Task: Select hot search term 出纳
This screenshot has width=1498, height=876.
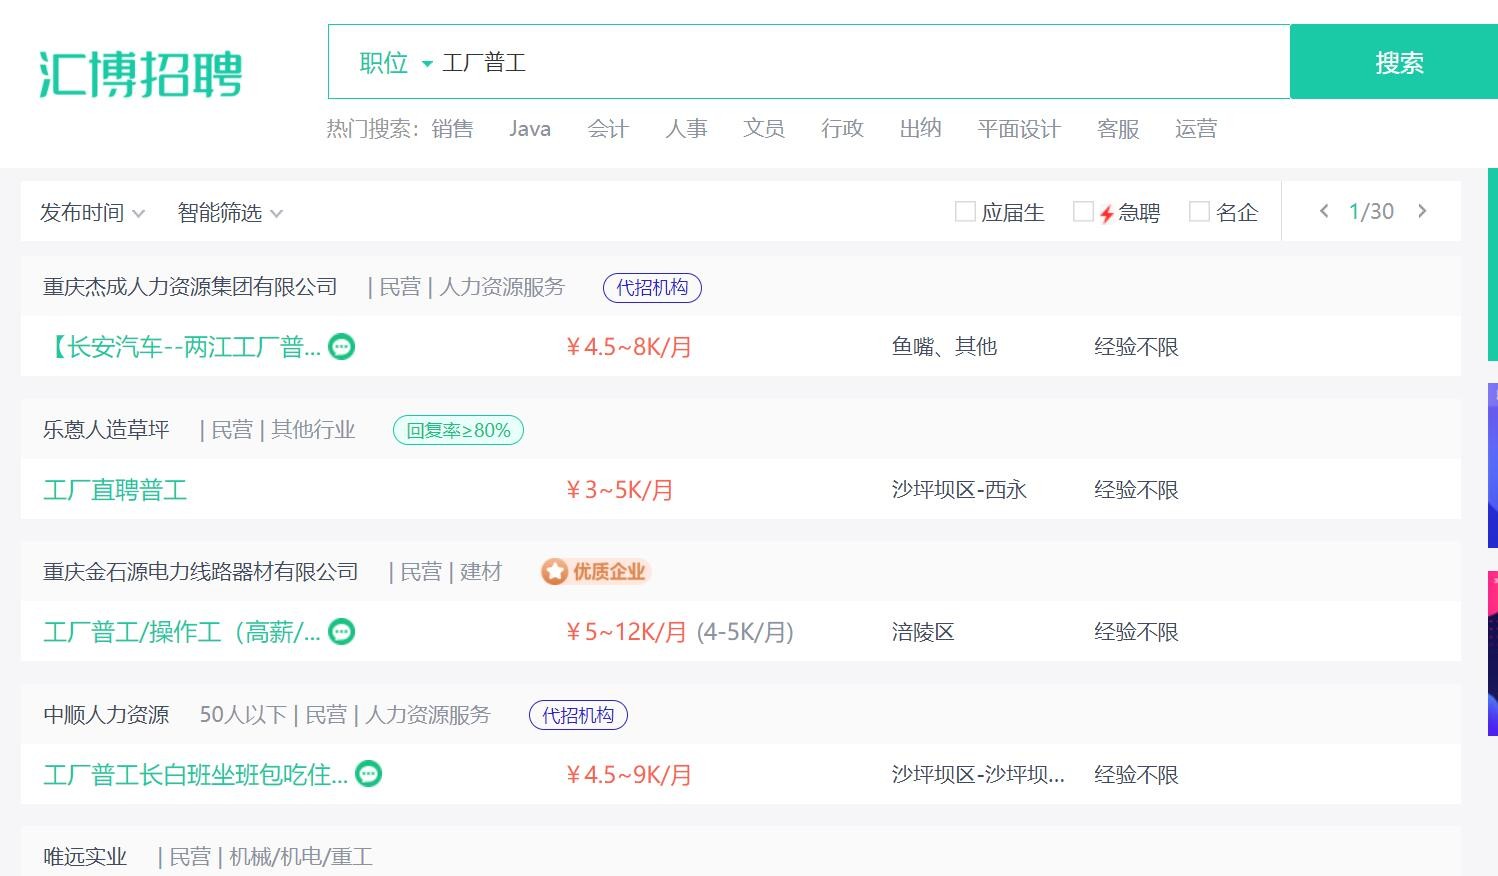Action: (920, 129)
